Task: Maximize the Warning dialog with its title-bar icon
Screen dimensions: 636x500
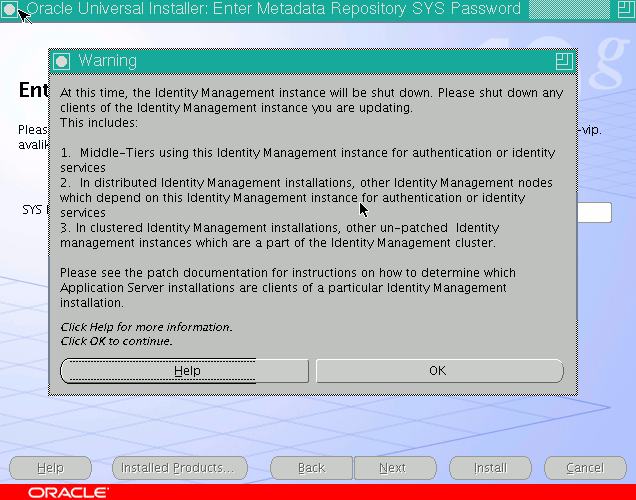Action: click(564, 62)
